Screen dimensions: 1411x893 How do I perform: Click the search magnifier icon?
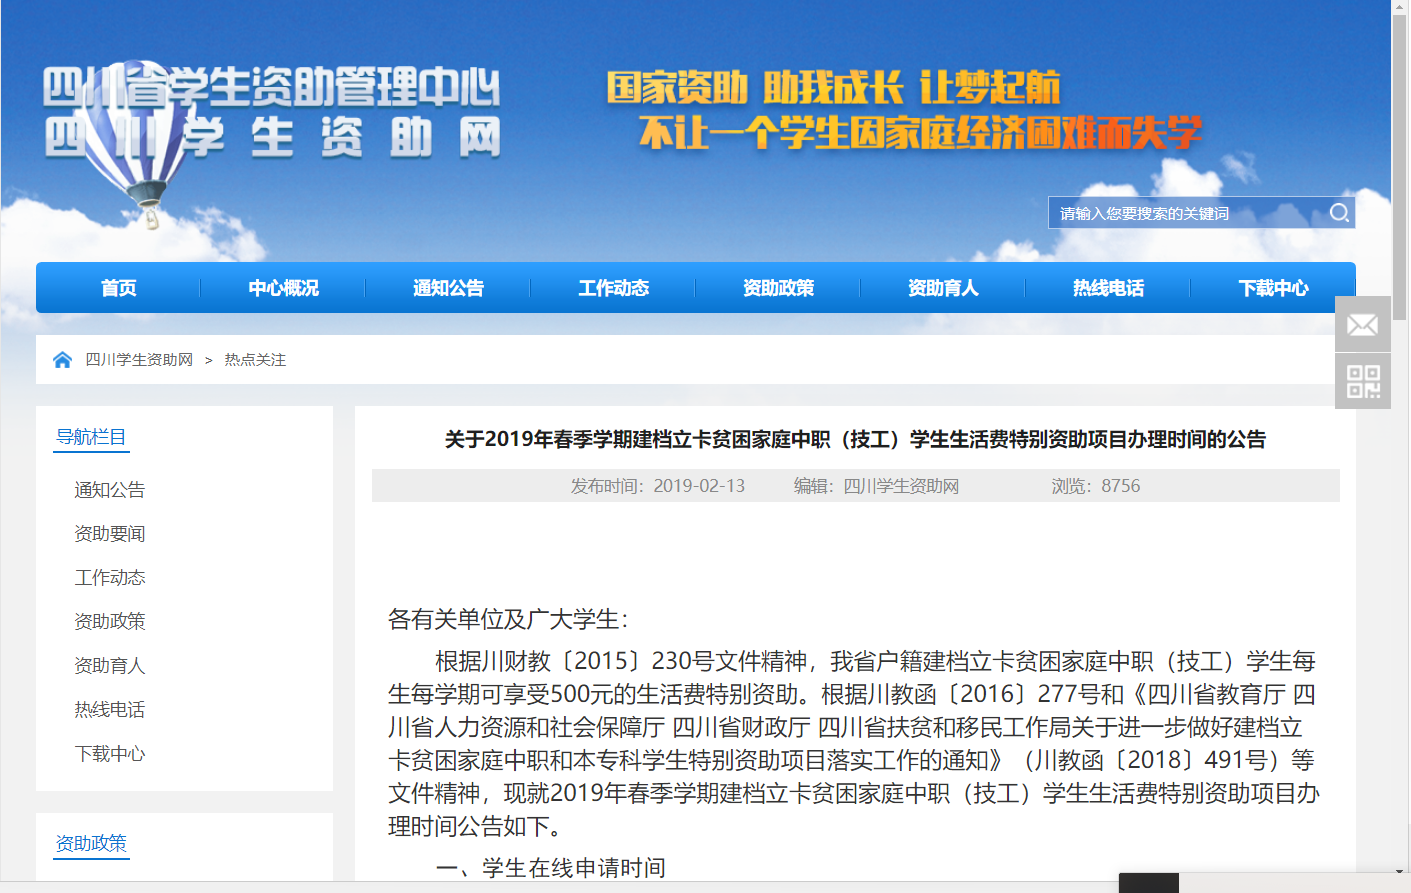1339,213
